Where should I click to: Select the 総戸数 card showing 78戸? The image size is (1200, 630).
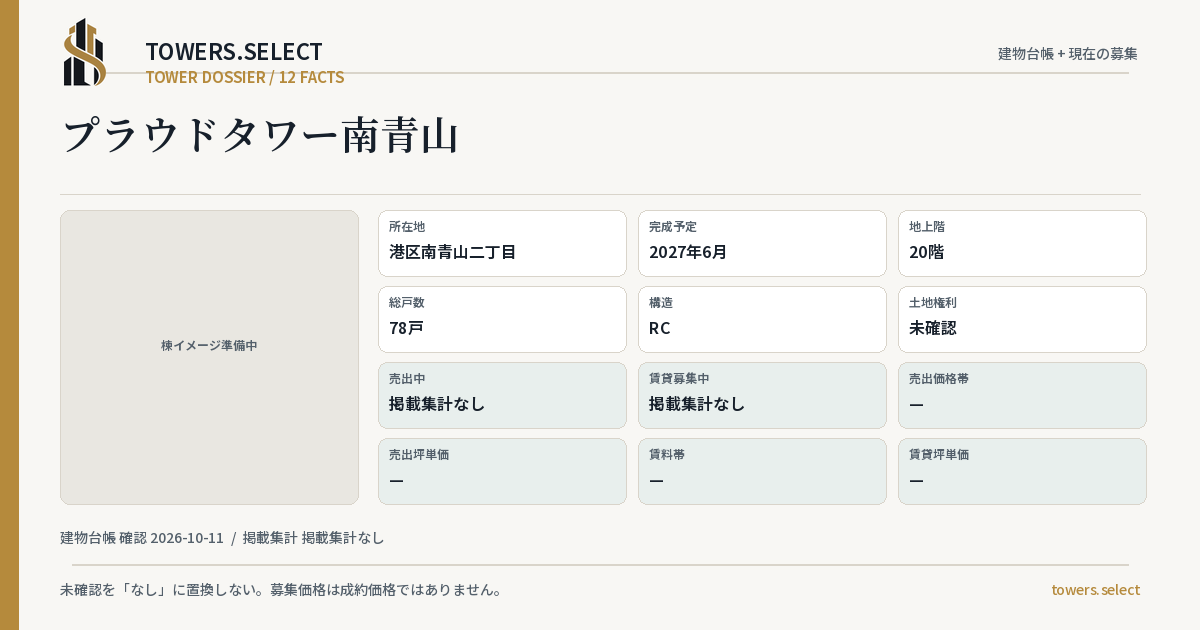click(502, 319)
